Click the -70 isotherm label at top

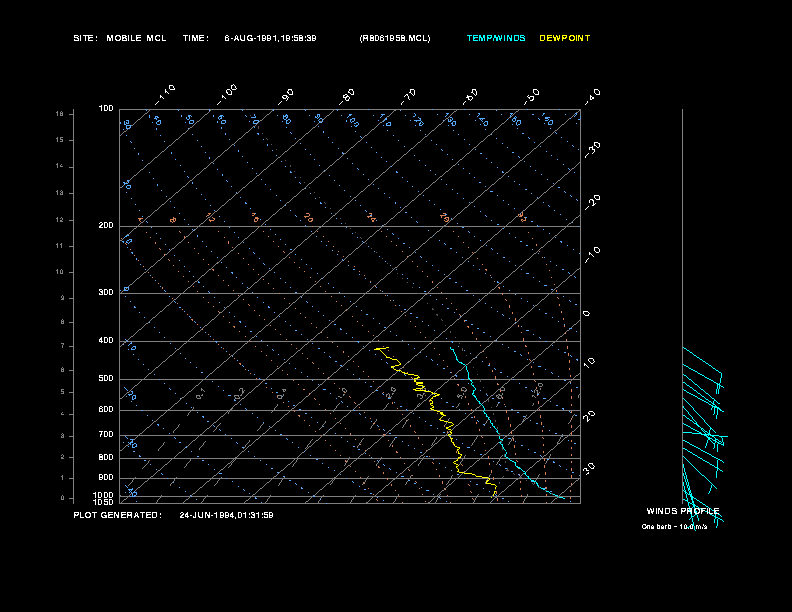point(408,97)
